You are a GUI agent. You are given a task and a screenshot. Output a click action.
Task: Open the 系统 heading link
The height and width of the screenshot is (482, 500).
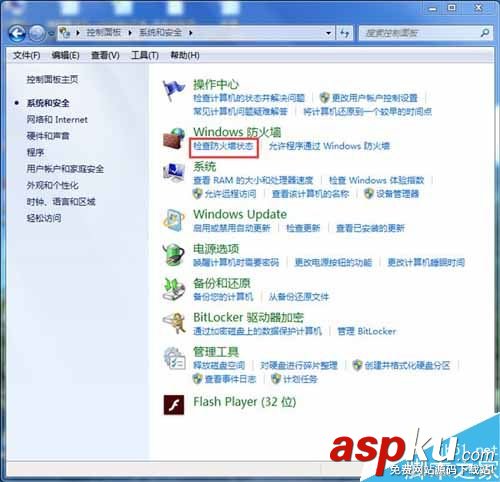tap(205, 166)
